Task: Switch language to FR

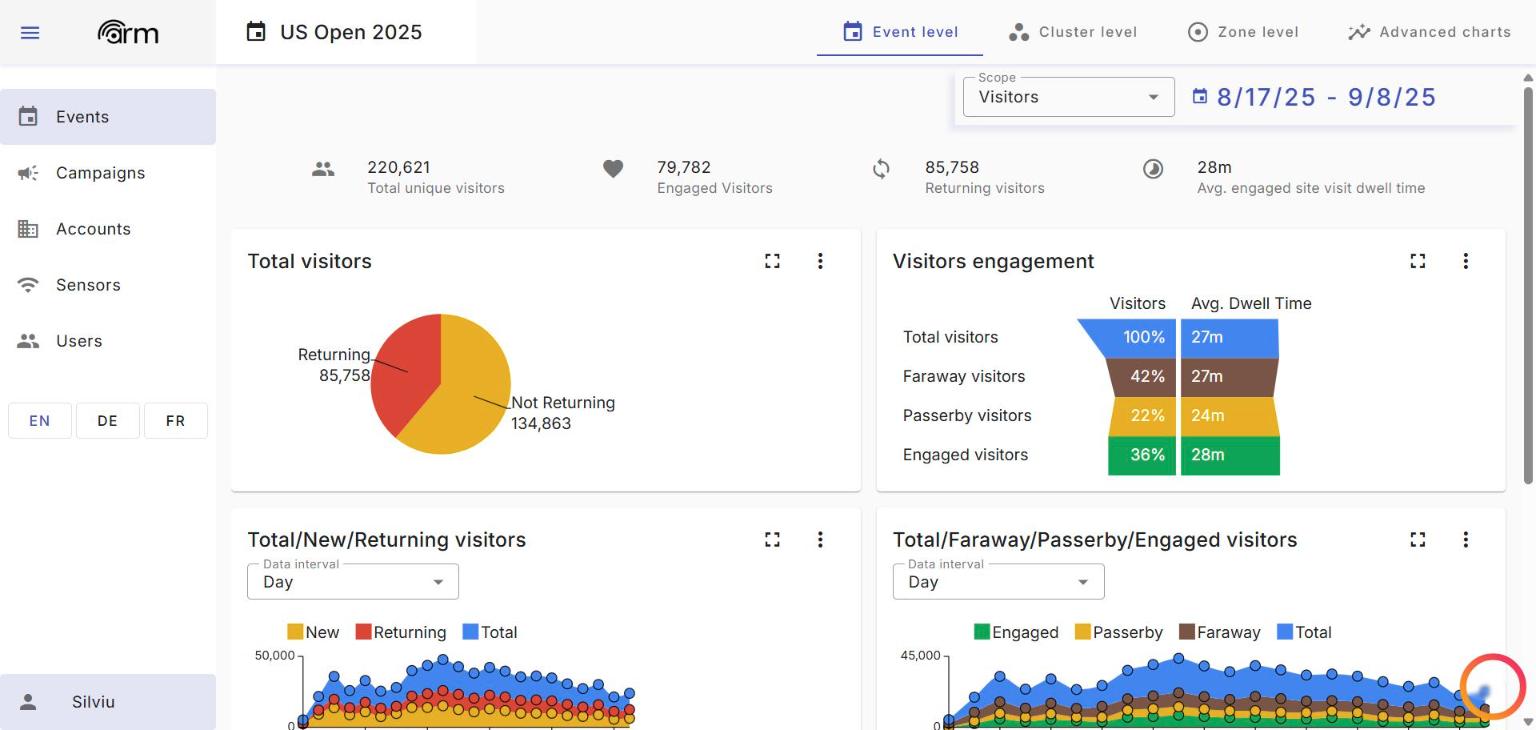Action: (176, 421)
